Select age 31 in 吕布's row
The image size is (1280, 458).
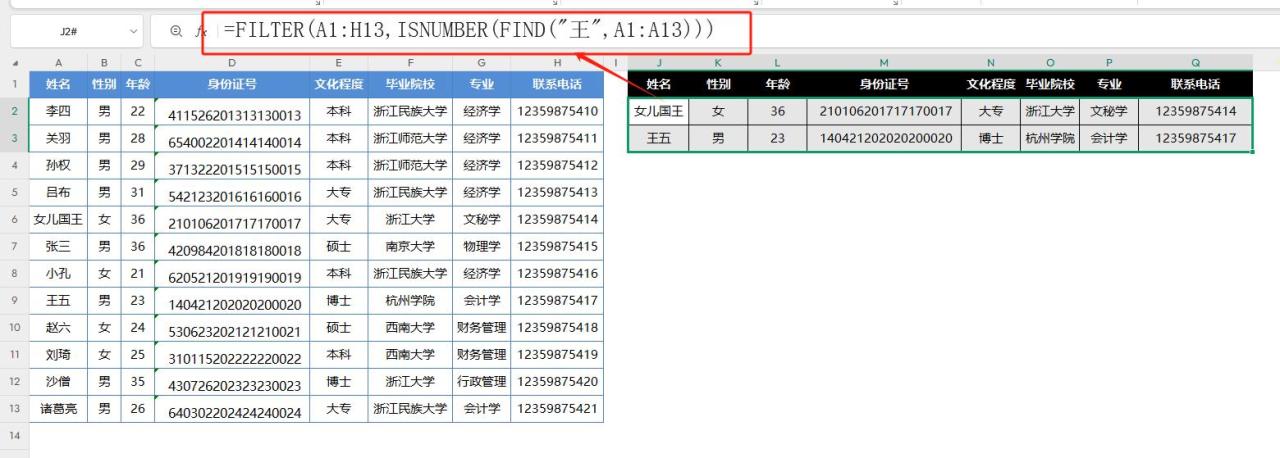coord(138,192)
